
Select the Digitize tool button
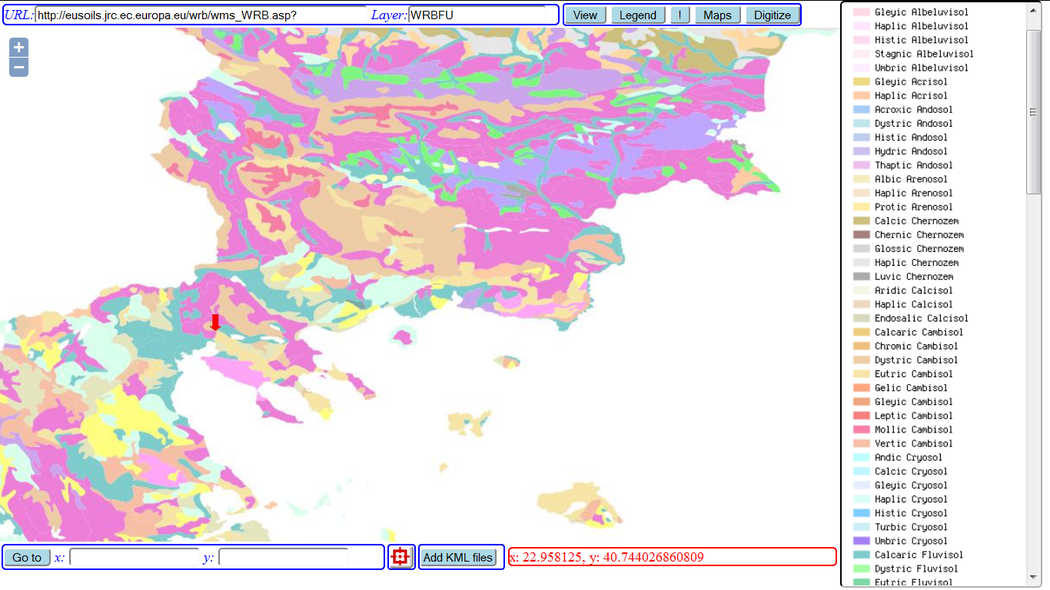[x=772, y=15]
